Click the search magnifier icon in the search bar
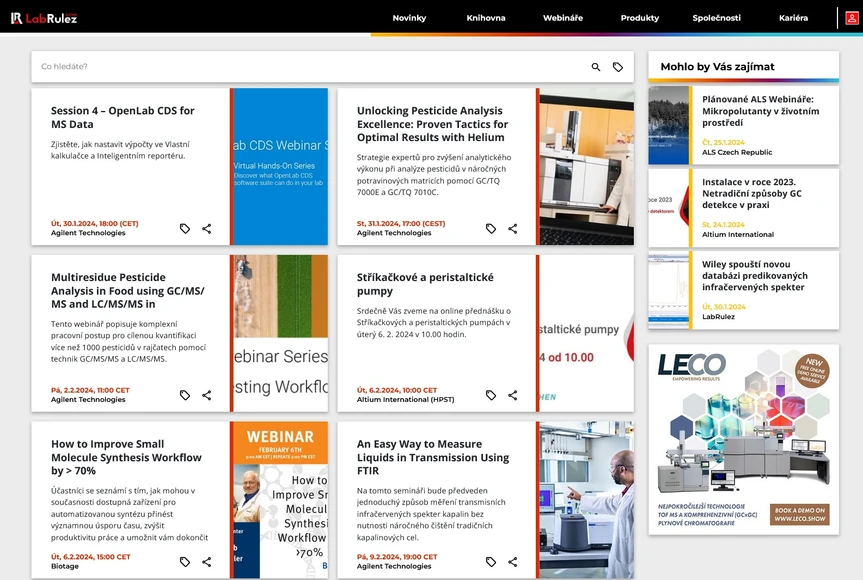This screenshot has width=863, height=580. [x=595, y=66]
